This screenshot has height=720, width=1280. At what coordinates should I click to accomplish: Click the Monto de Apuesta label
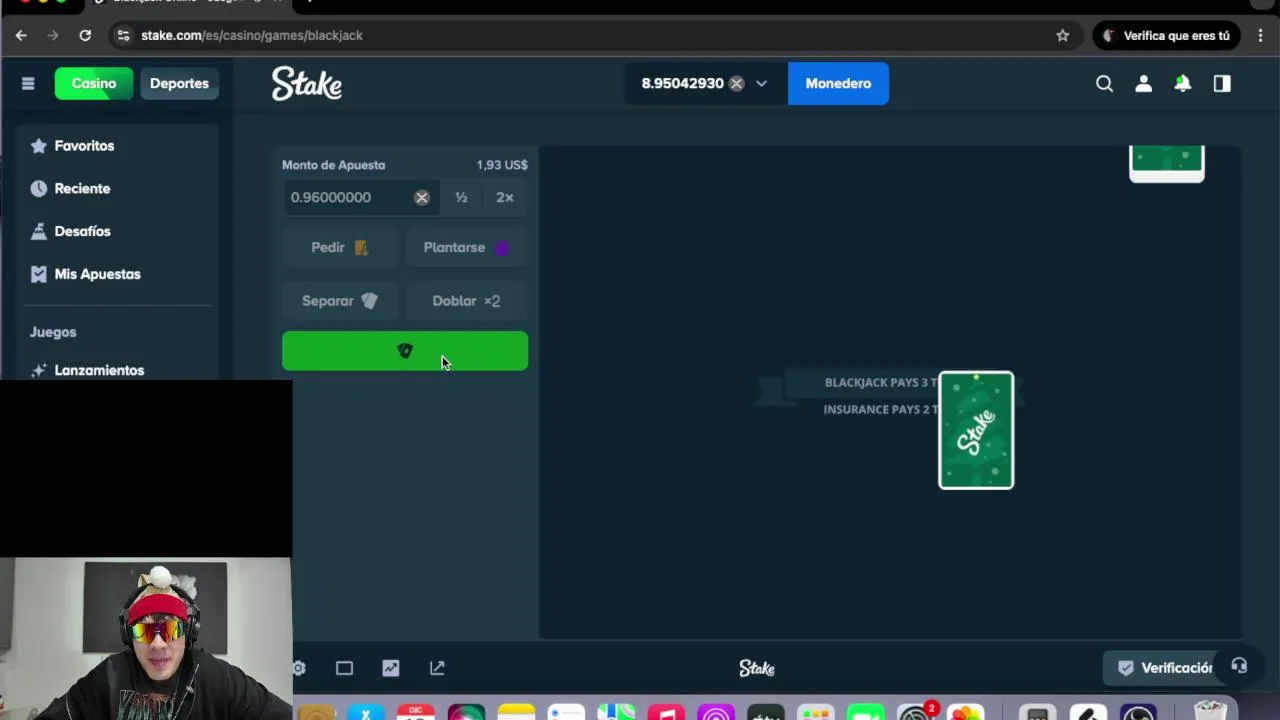coord(333,165)
